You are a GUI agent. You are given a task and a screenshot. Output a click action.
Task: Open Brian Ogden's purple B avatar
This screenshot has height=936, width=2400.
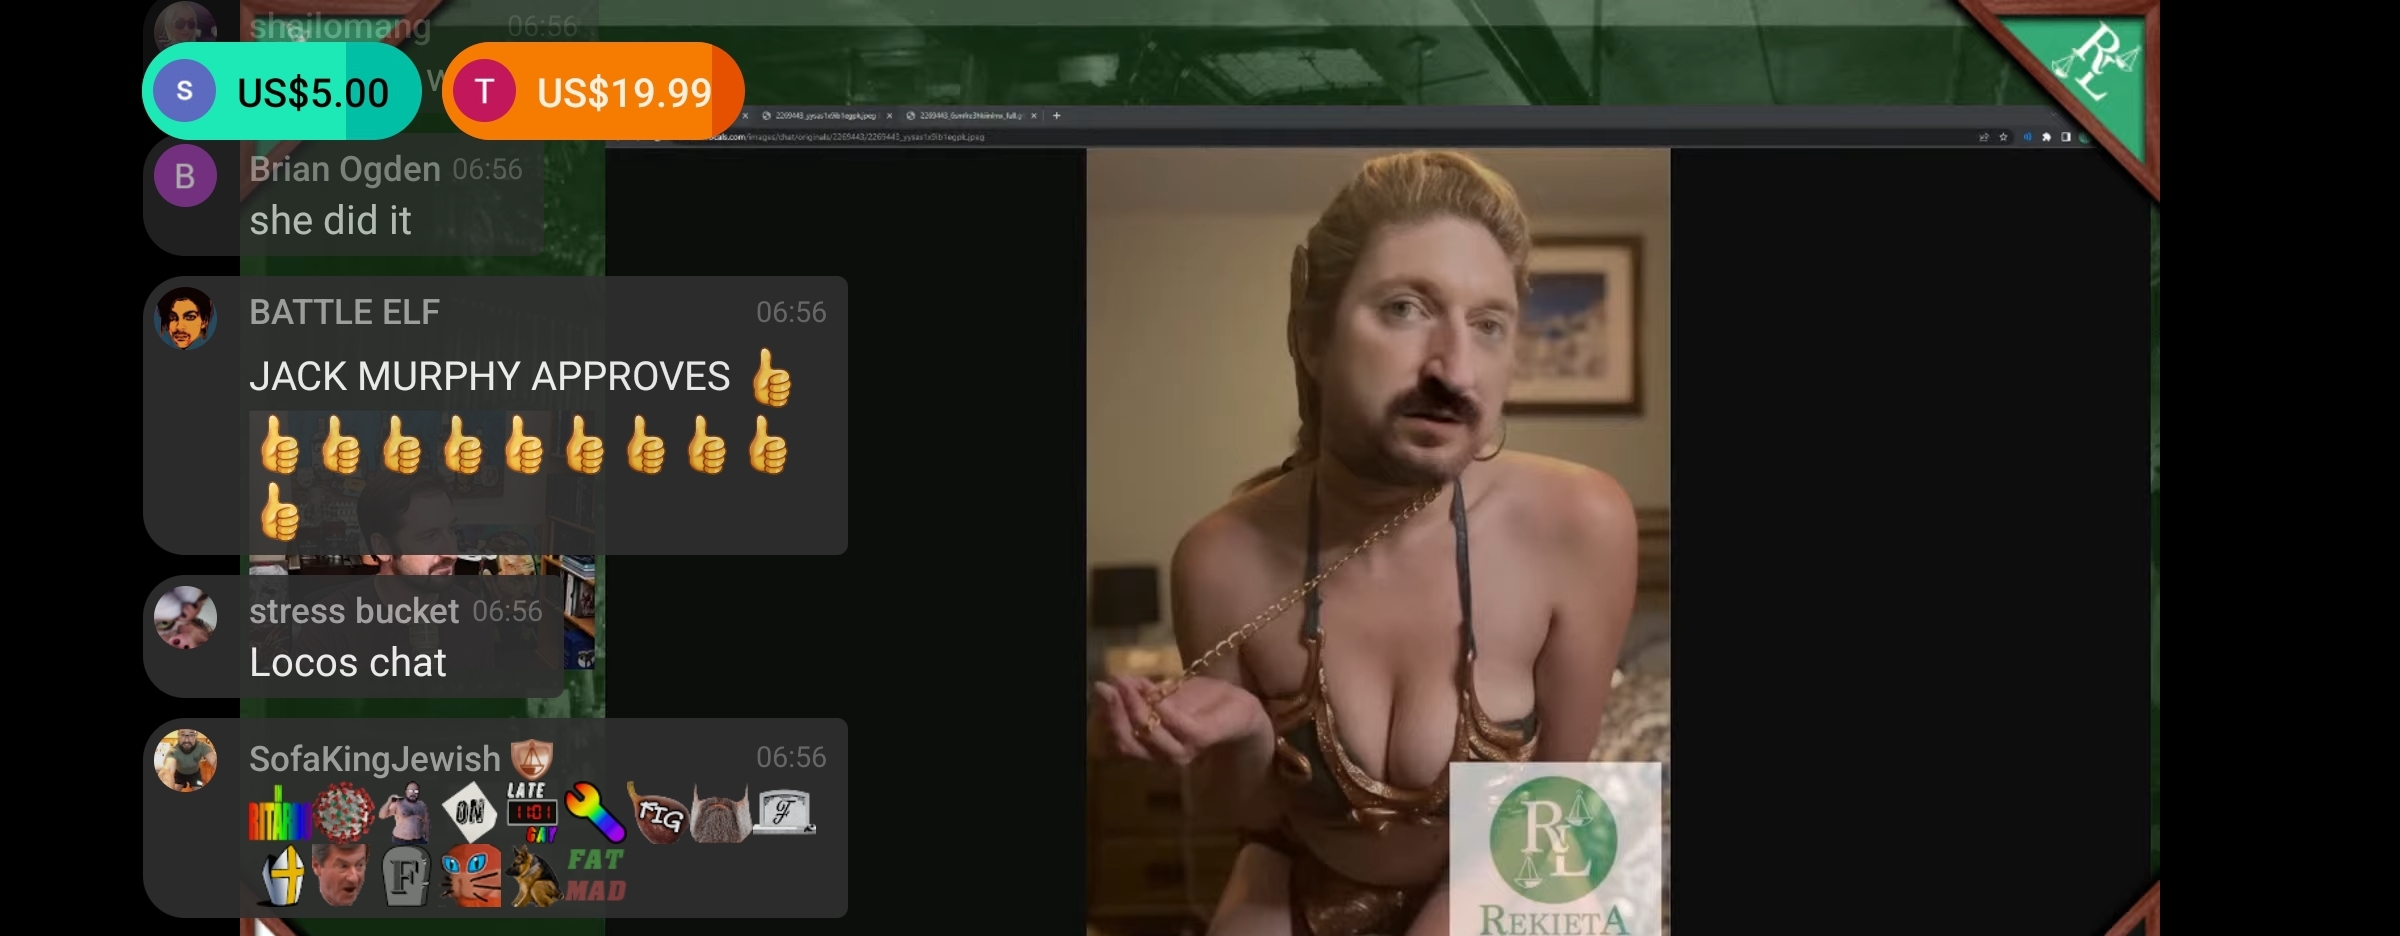[185, 176]
